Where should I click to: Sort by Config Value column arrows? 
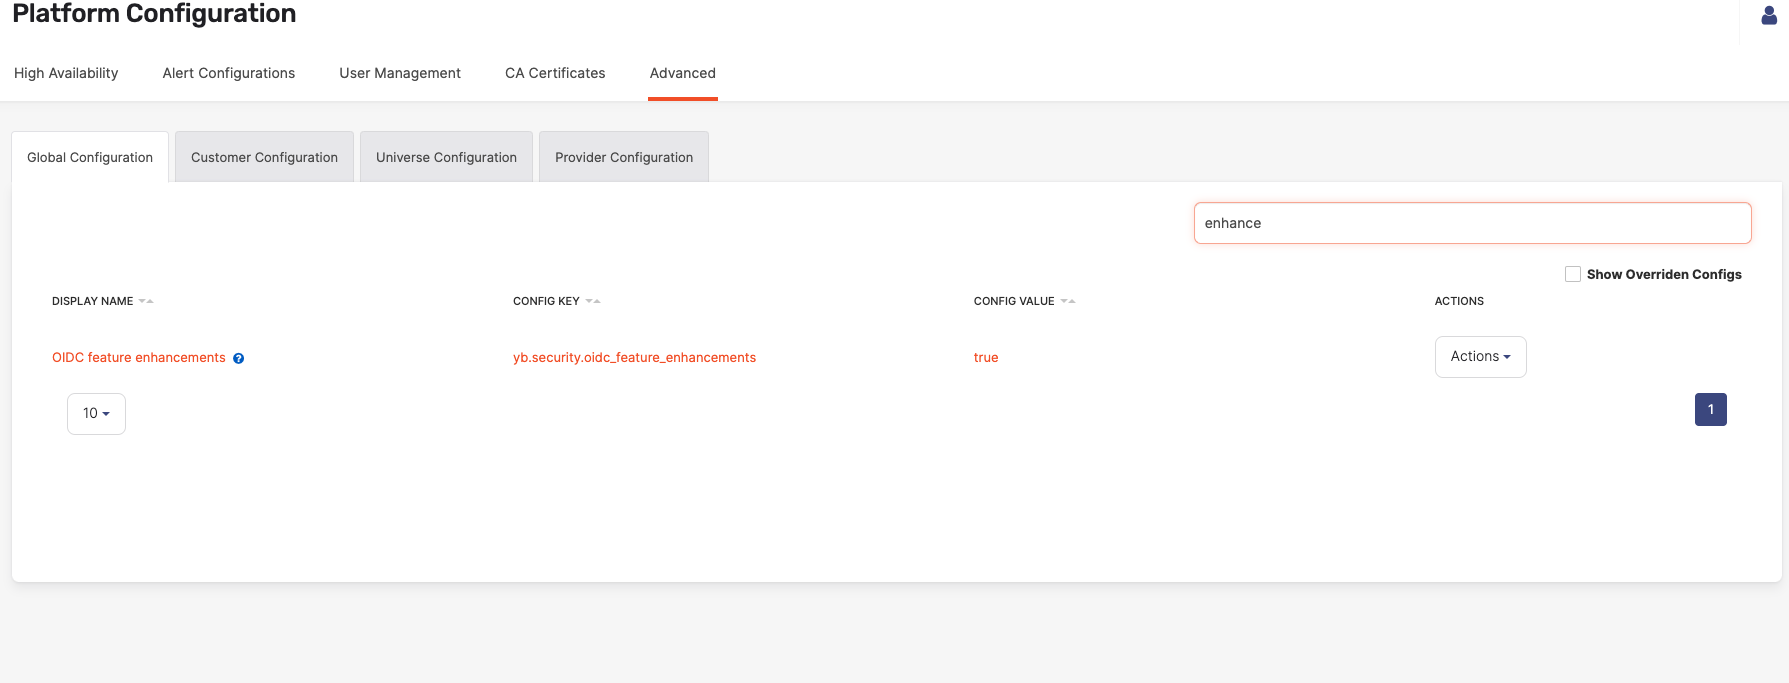pos(1068,301)
